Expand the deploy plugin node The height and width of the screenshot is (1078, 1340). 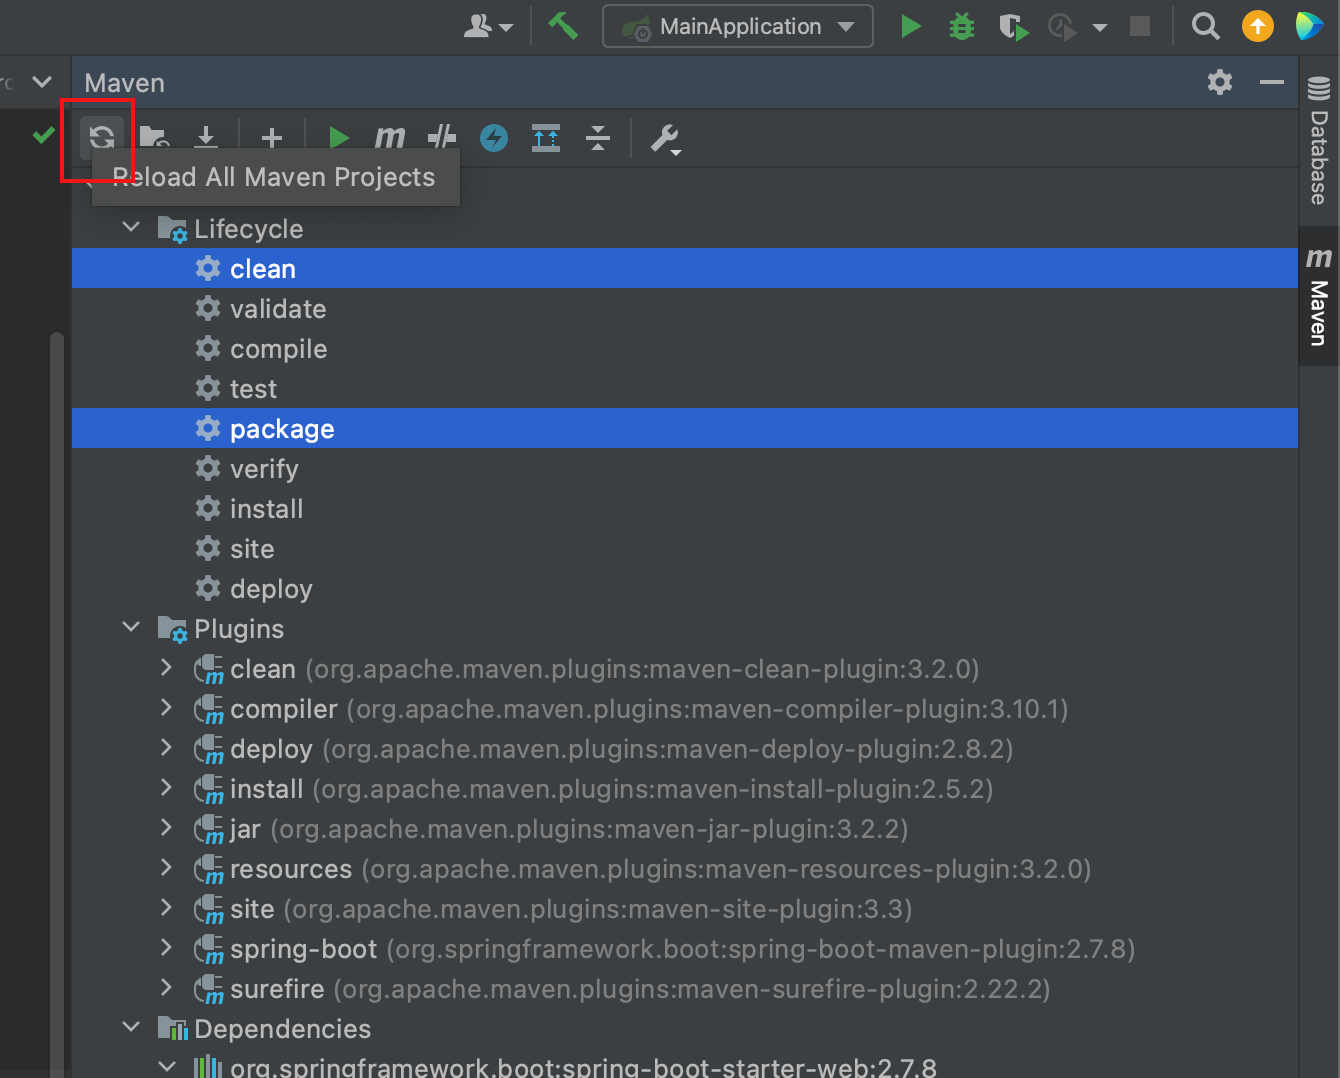pos(166,747)
